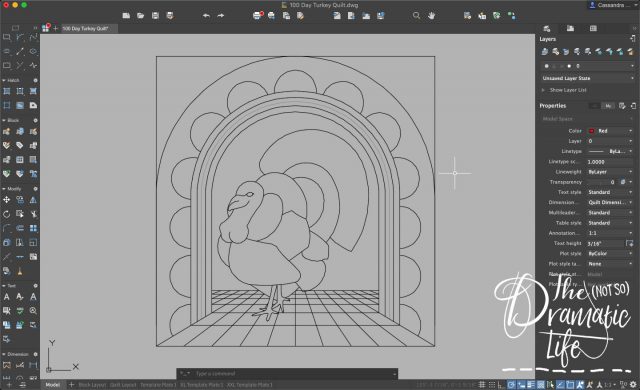
Task: Click the Save drawing icon
Action: [x=155, y=16]
